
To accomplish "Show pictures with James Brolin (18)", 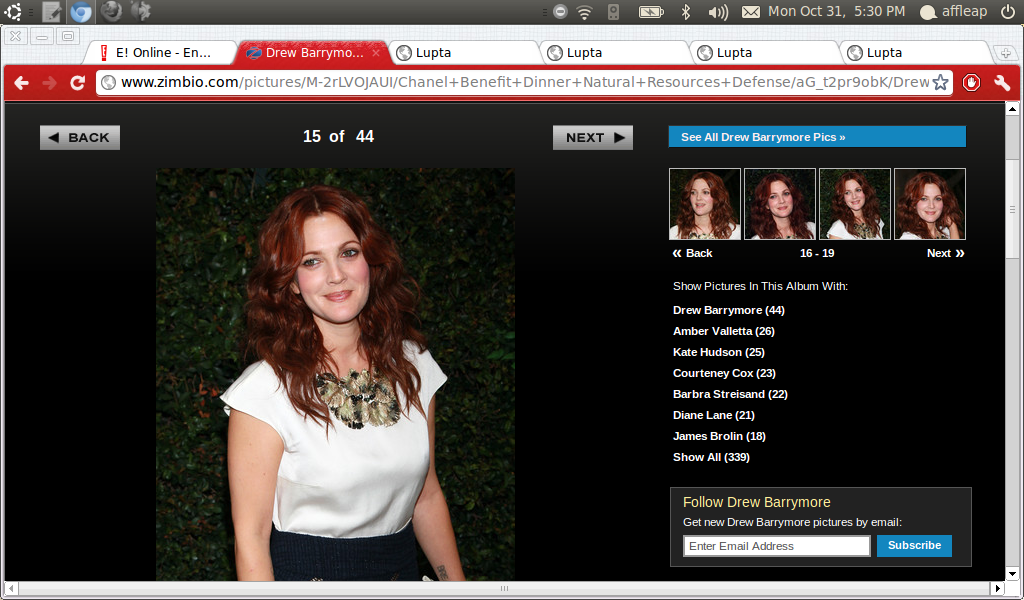I will 719,435.
